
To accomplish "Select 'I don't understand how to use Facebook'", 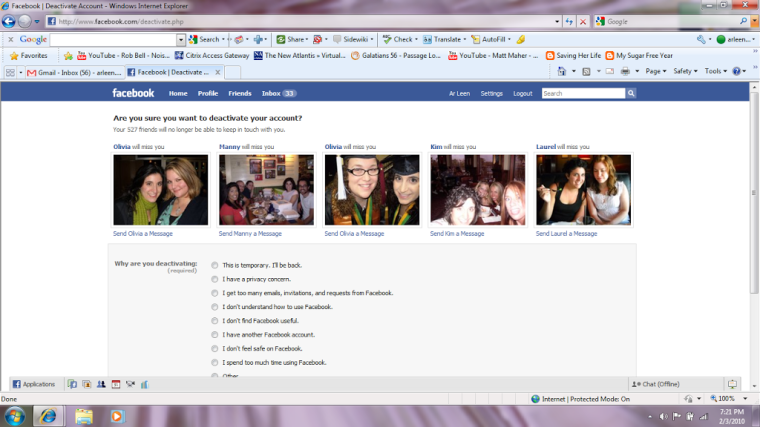I will click(214, 307).
